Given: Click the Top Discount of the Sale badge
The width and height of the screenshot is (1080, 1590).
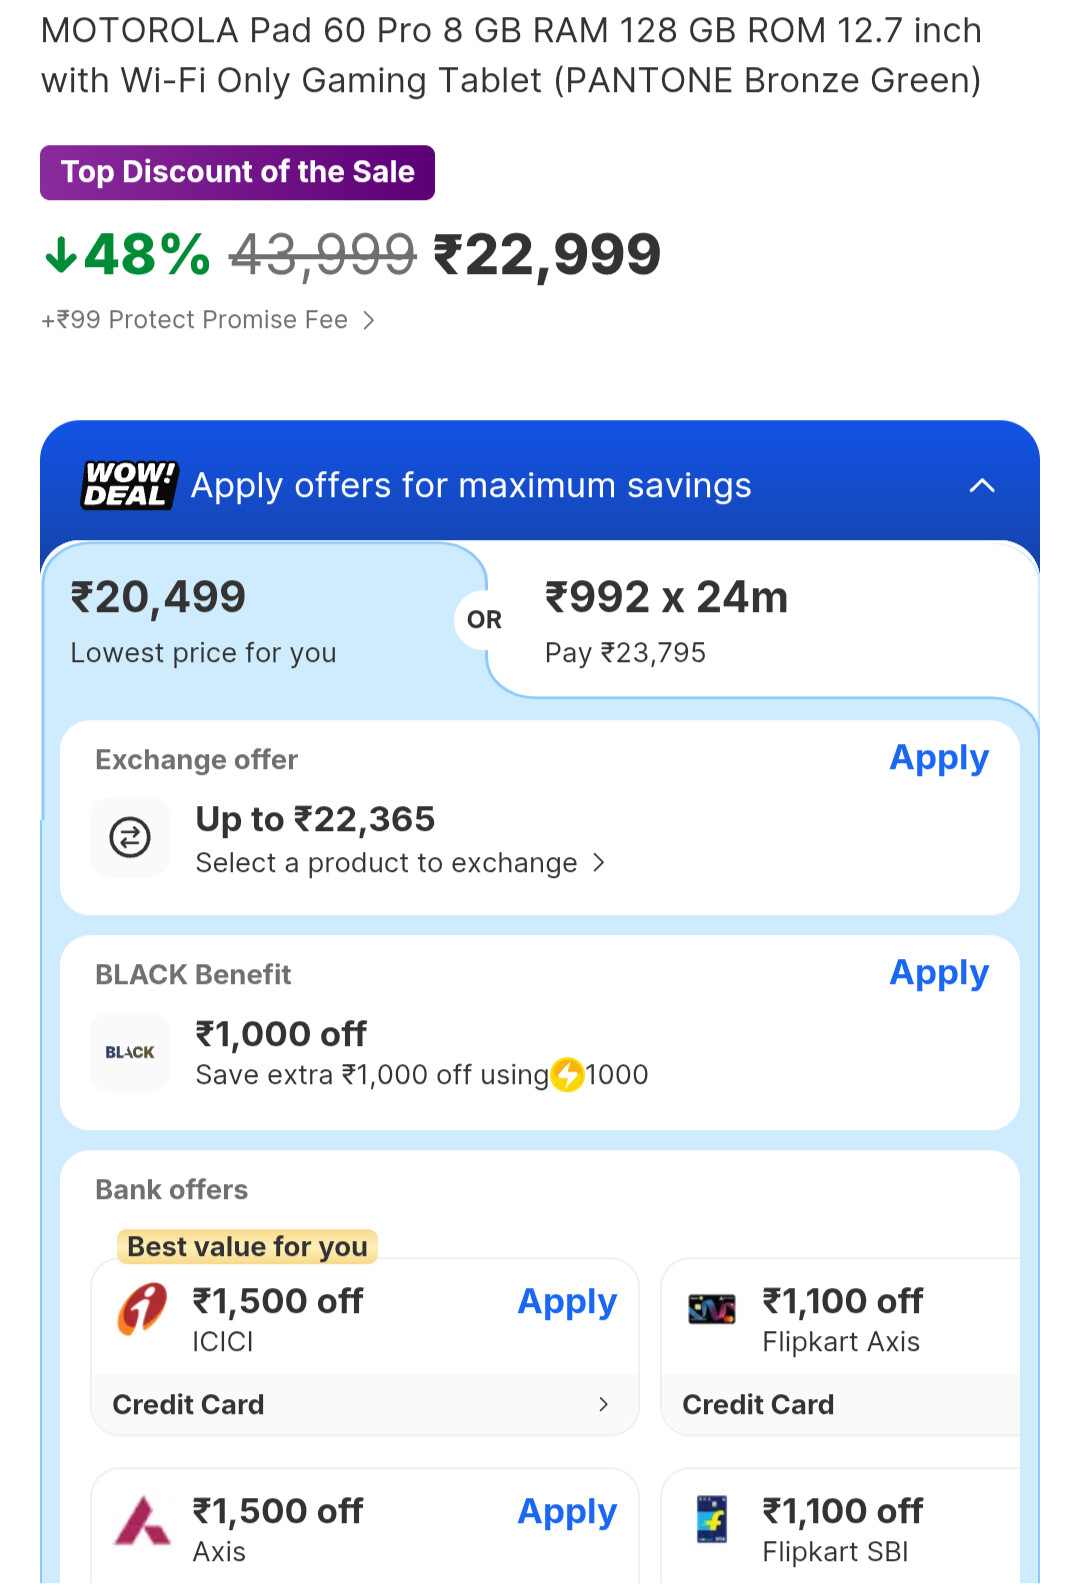Looking at the screenshot, I should (237, 172).
